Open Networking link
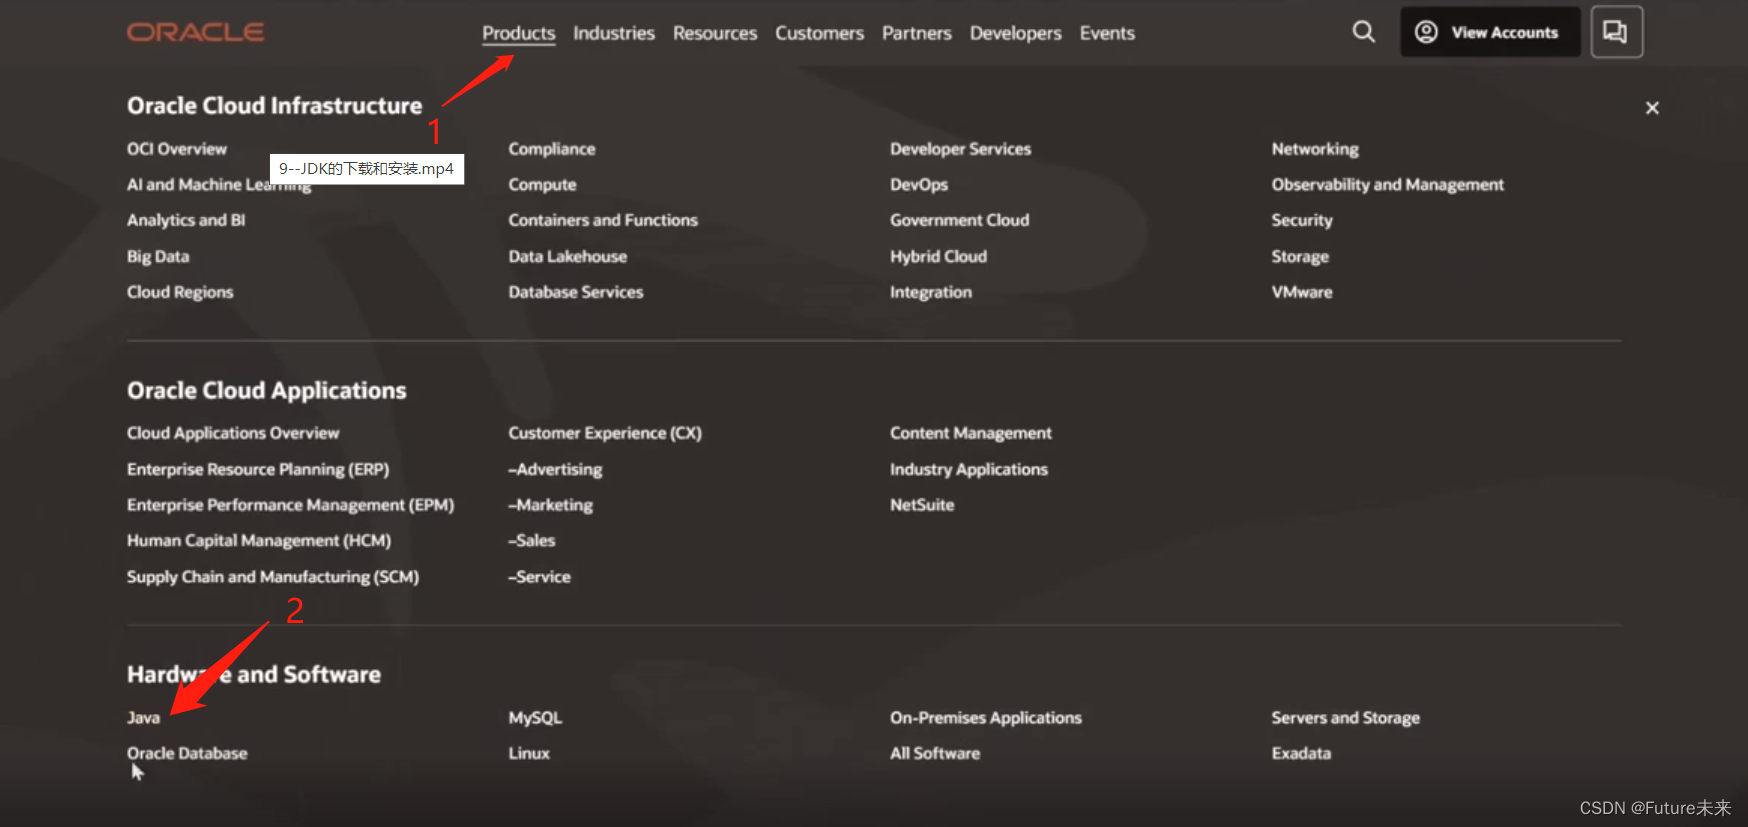1748x827 pixels. 1315,149
